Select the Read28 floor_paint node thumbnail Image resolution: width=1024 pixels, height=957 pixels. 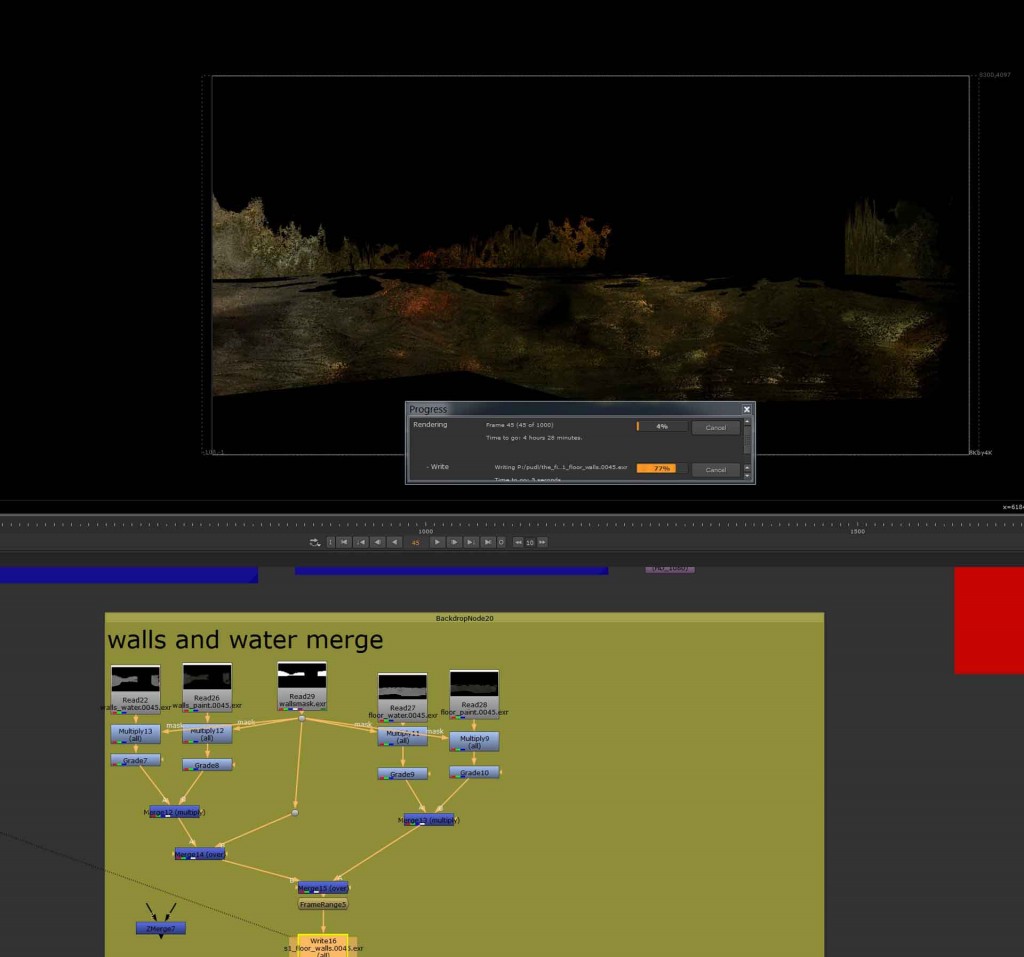(474, 685)
